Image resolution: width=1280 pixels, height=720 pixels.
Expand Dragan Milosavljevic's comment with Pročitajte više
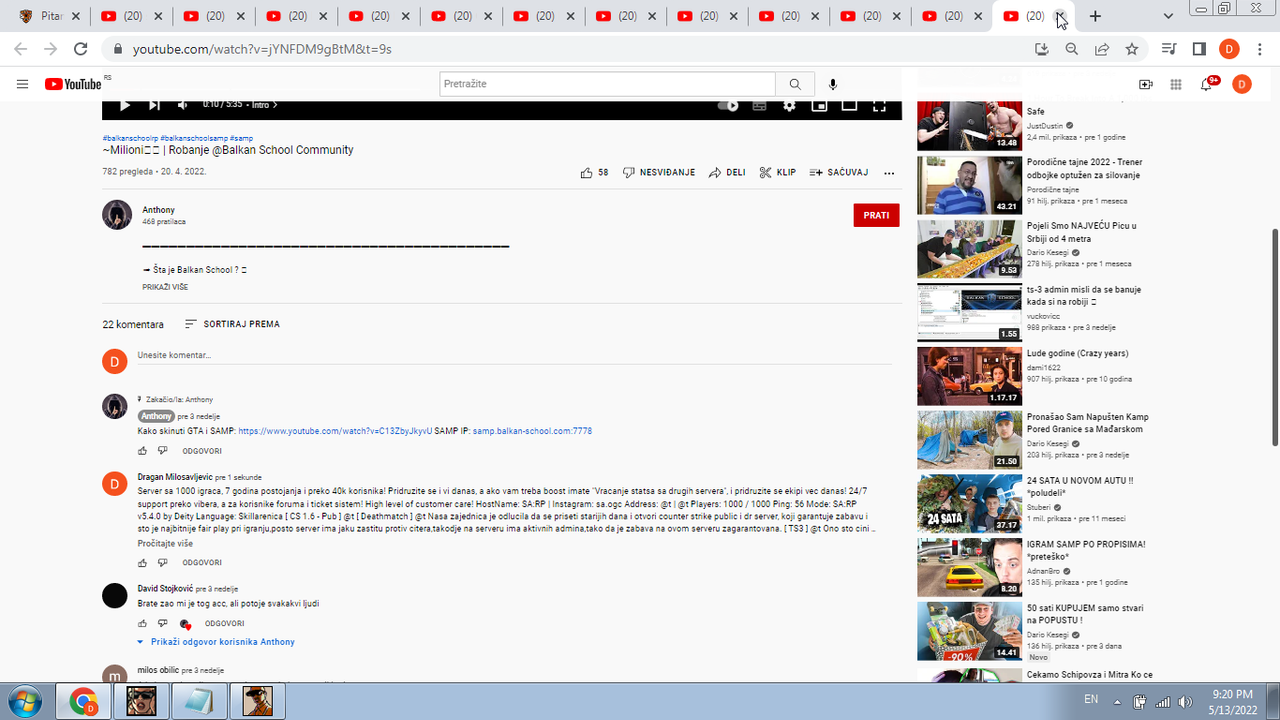click(165, 543)
